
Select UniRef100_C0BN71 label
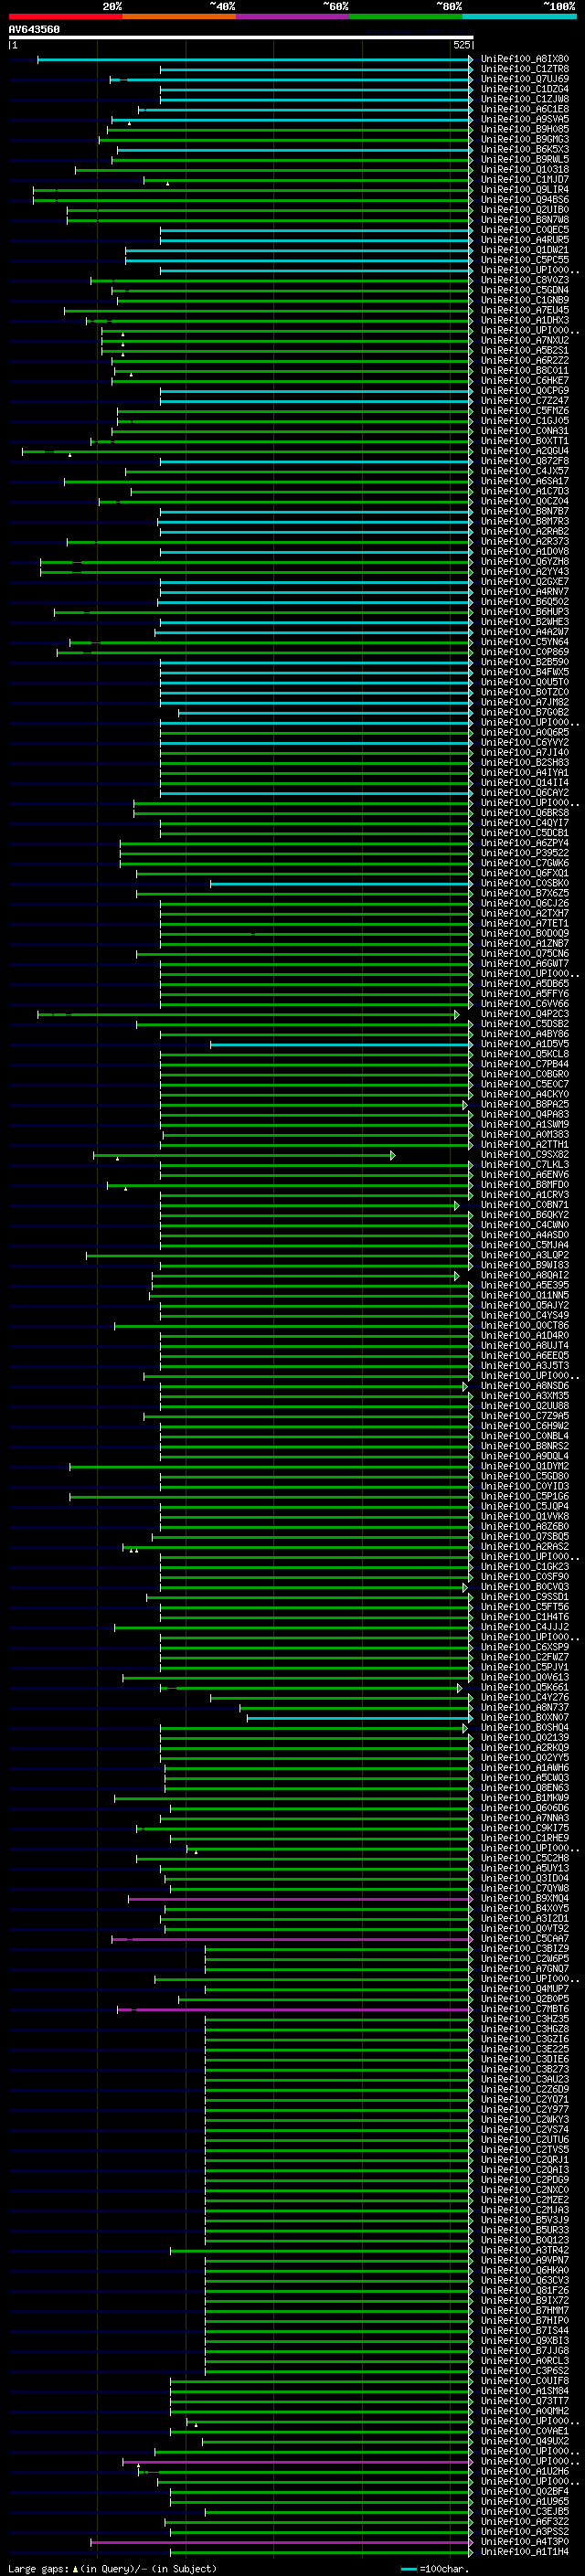tap(525, 1206)
